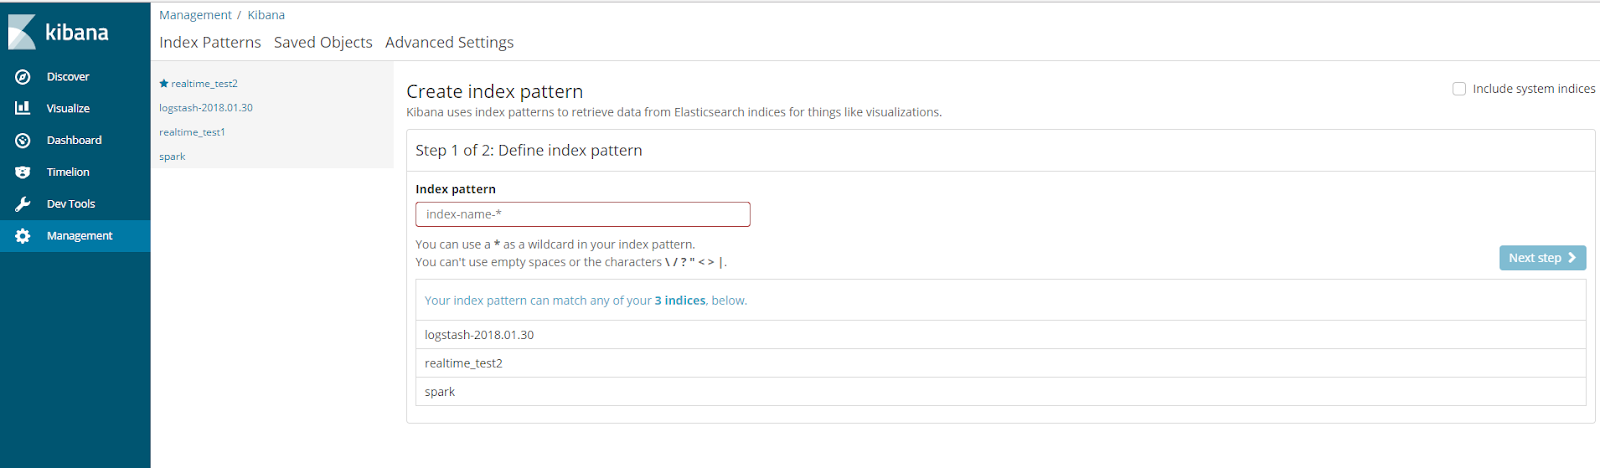Select the Index Patterns tab
This screenshot has width=1600, height=468.
(x=210, y=42)
